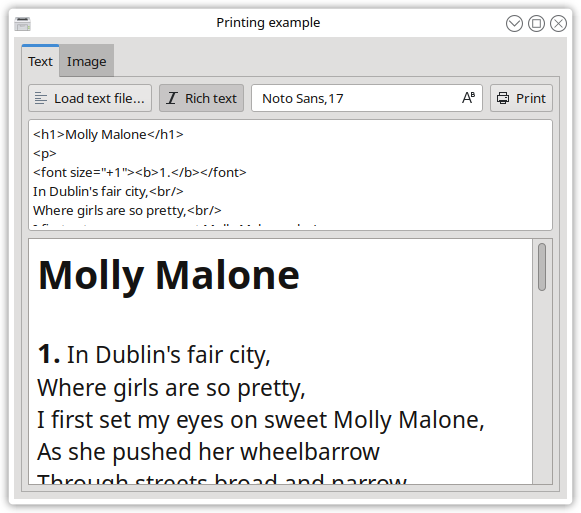The height and width of the screenshot is (513, 581).
Task: Click the font size="+1" source line
Action: click(140, 172)
